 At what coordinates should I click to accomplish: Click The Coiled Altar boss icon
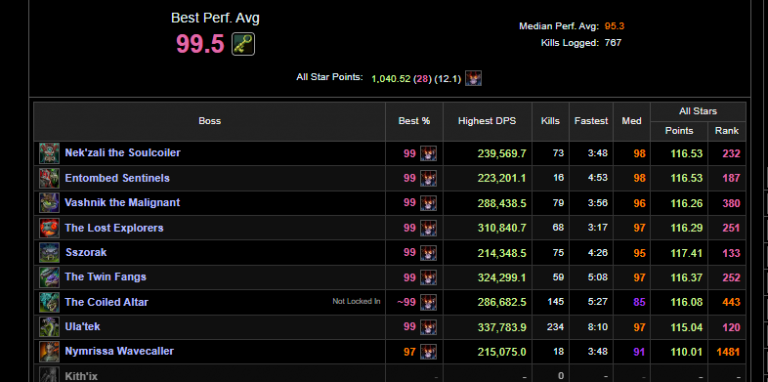[x=49, y=302]
